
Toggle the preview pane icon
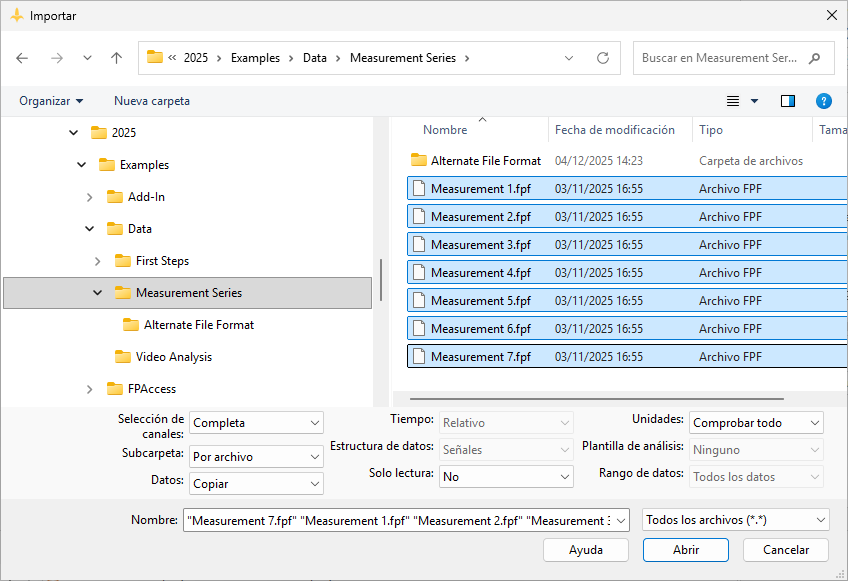788,101
